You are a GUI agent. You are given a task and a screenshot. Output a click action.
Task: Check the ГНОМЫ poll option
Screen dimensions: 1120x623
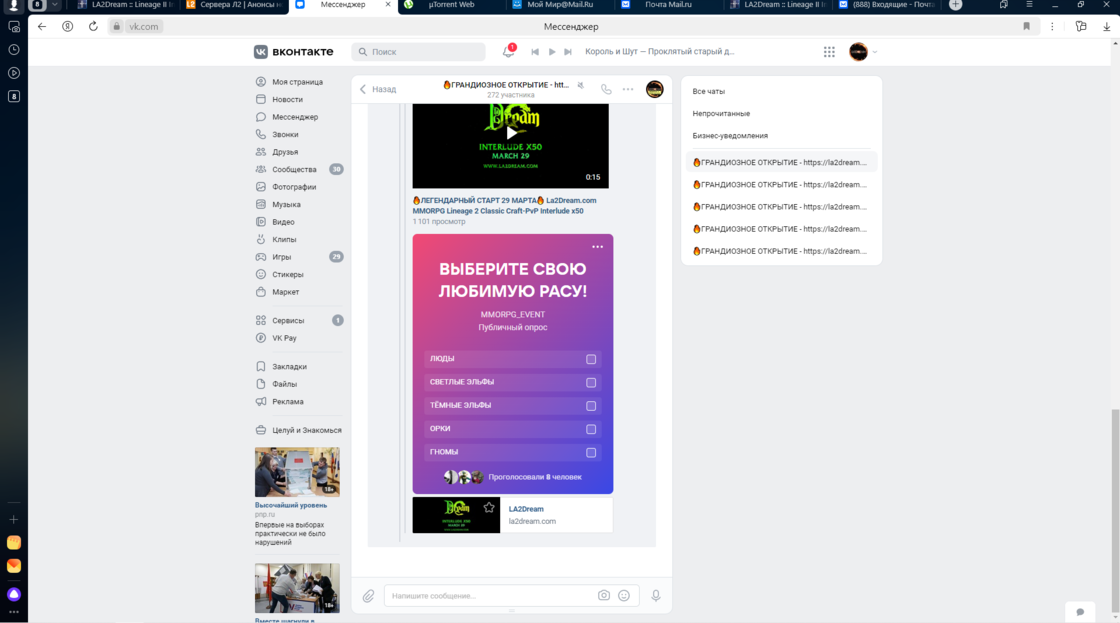(591, 453)
